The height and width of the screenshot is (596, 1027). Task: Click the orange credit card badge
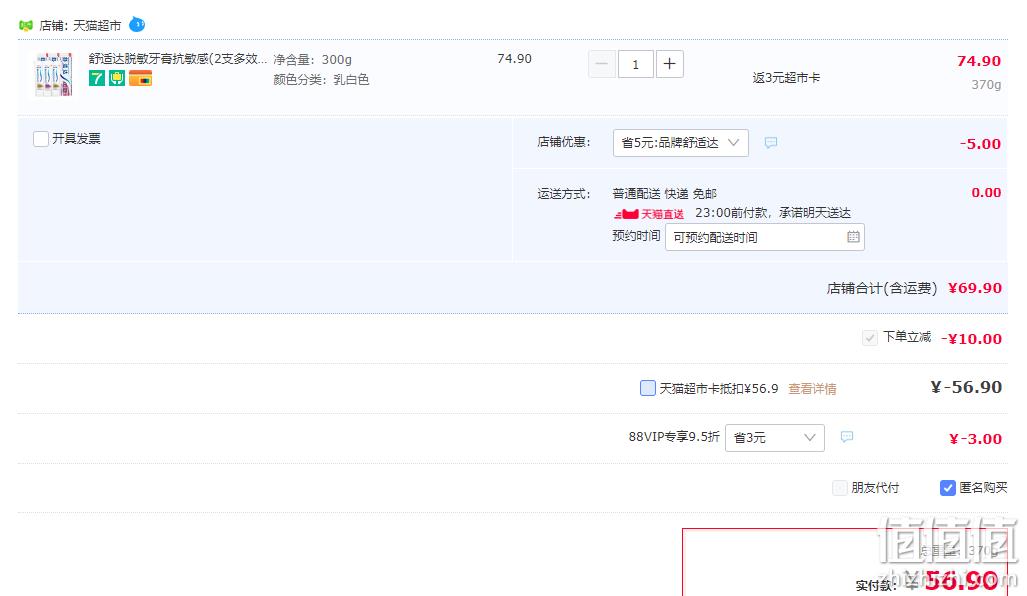140,79
